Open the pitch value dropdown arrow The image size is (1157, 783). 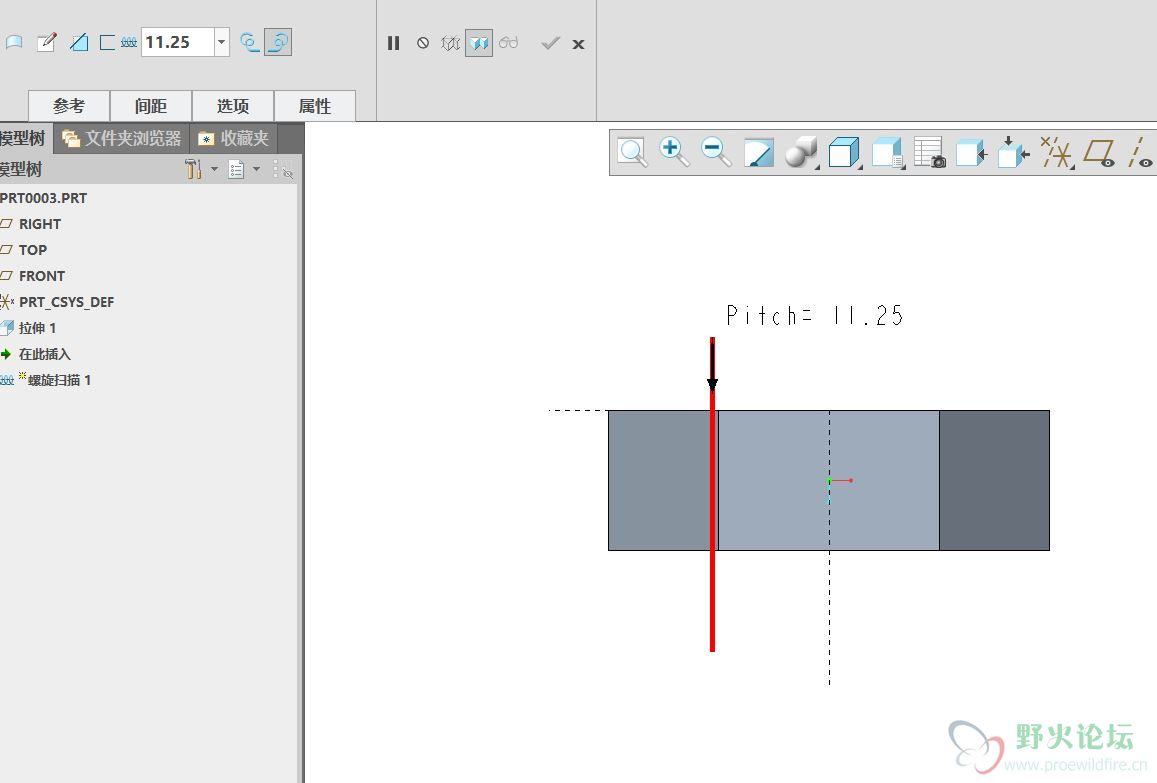(221, 42)
